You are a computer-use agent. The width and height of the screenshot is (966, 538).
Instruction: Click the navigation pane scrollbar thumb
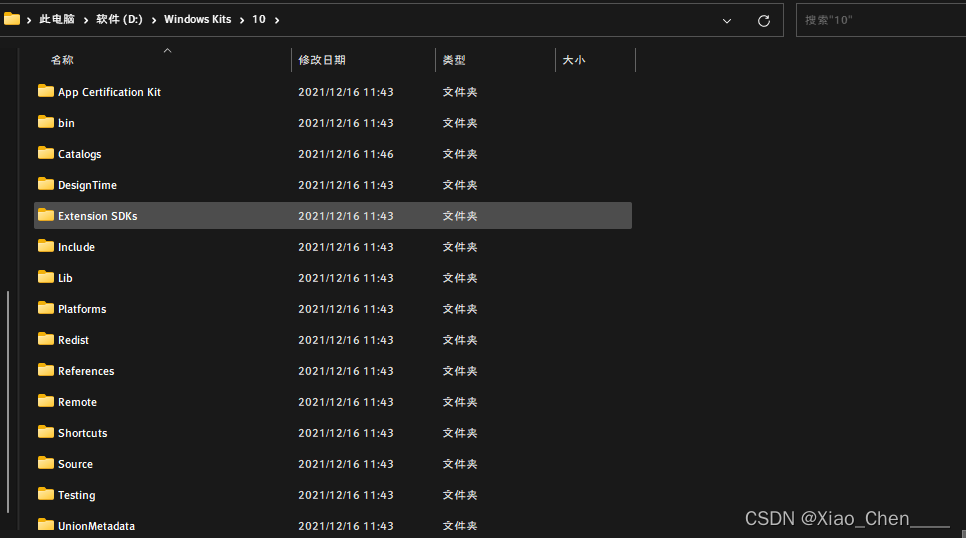[x=8, y=401]
